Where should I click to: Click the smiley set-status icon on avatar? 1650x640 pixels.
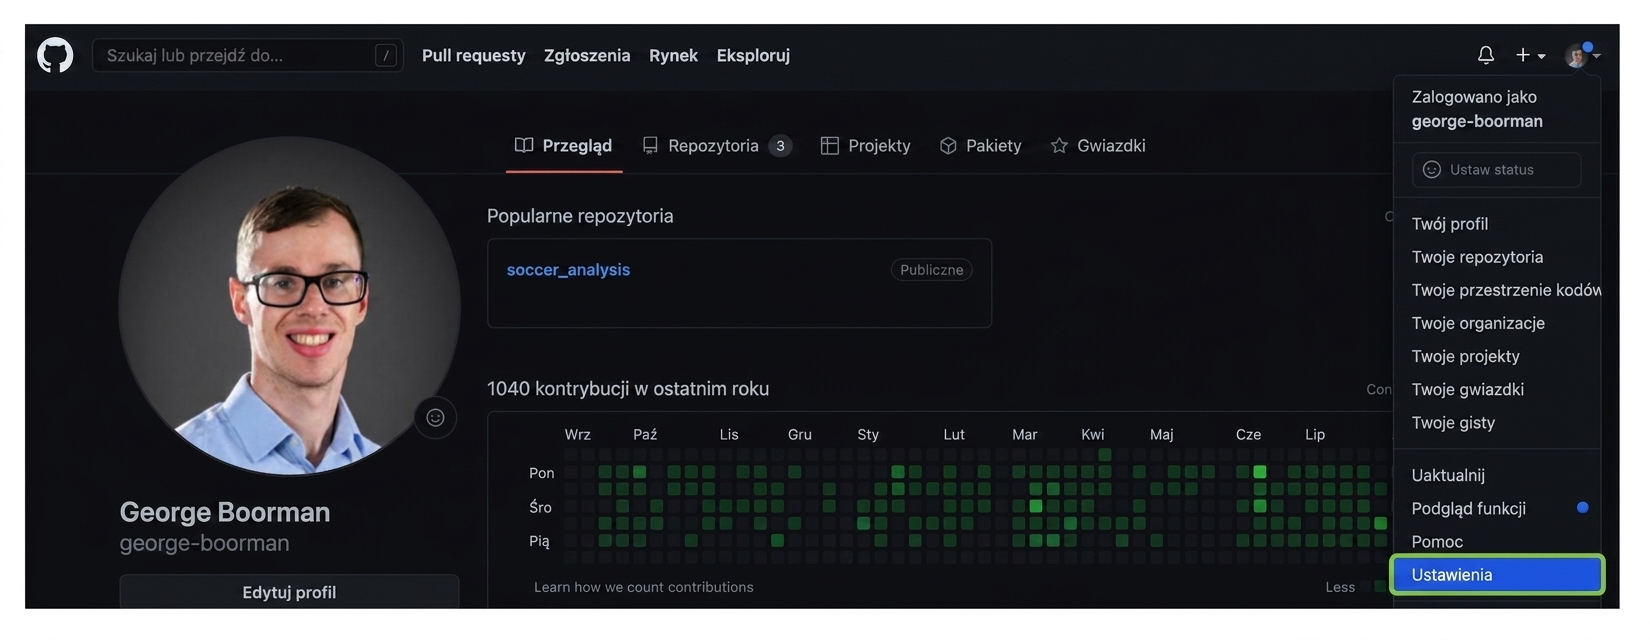[435, 417]
